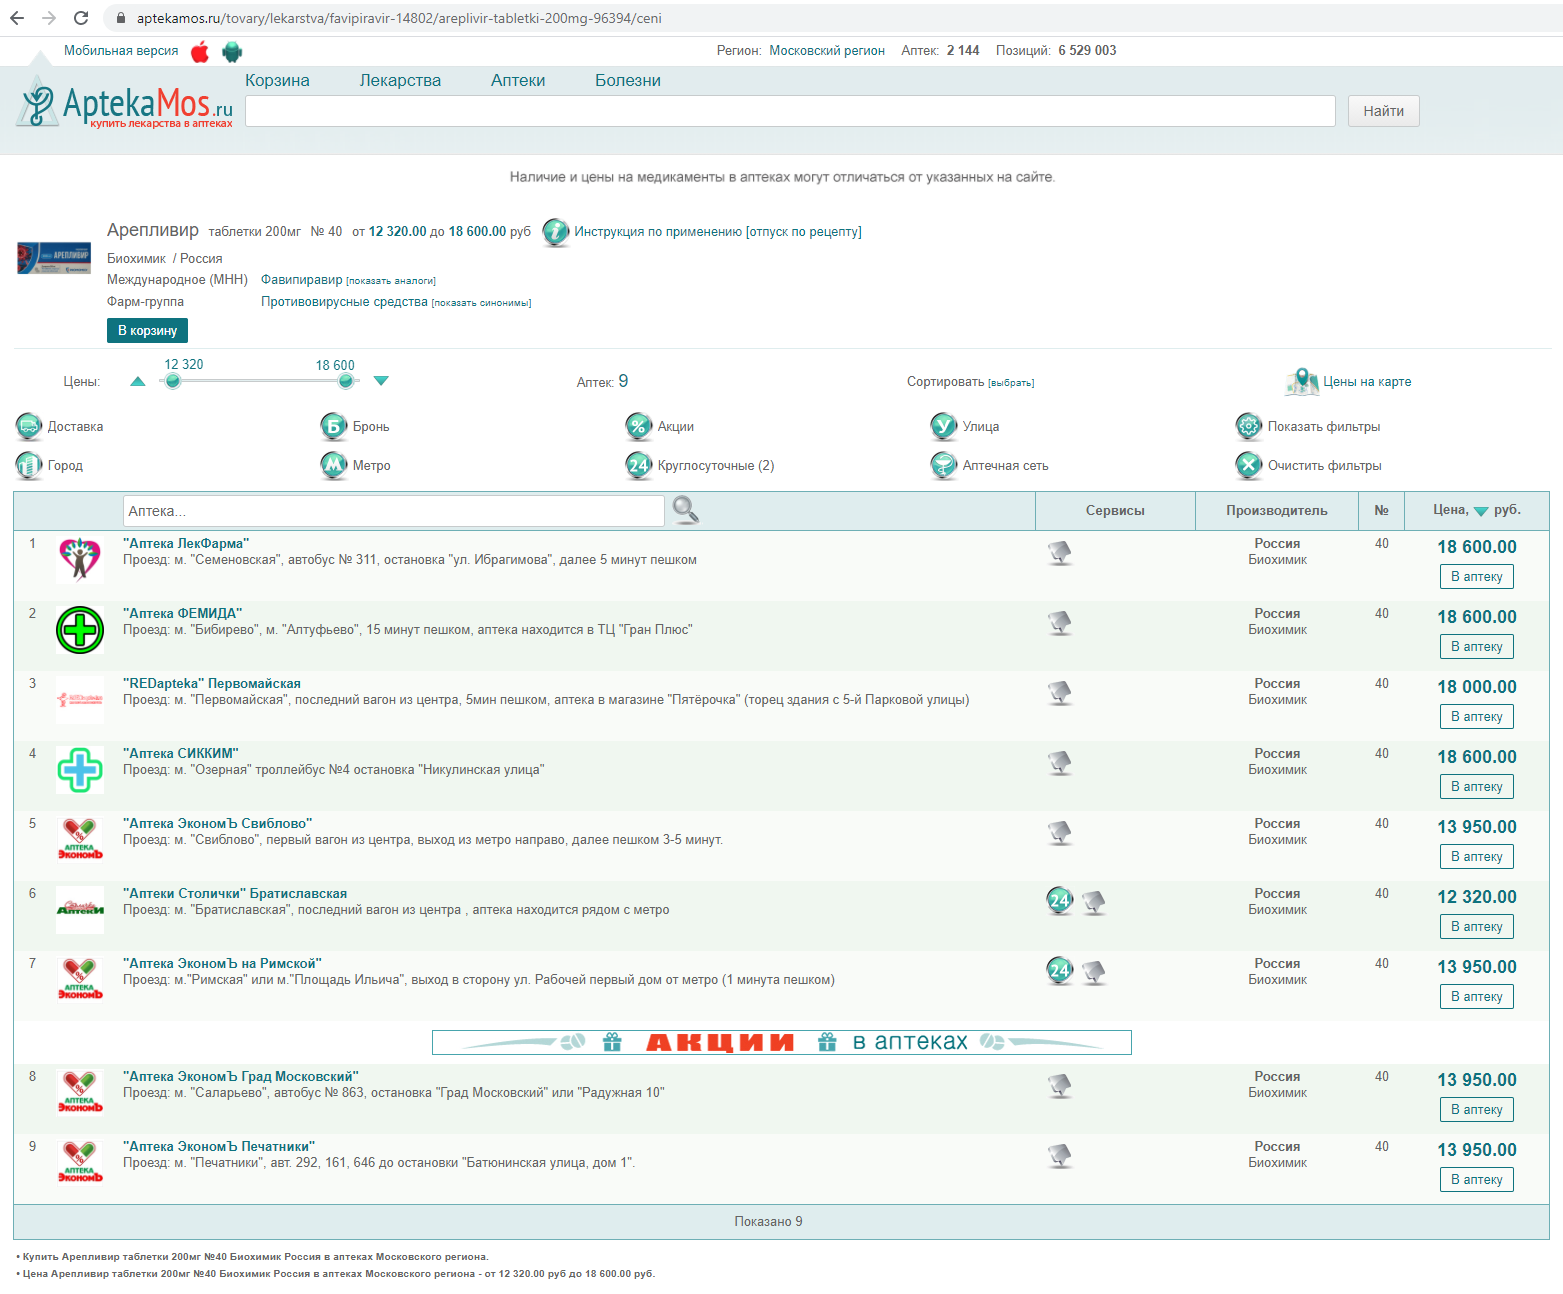
Task: Enable the Акции promotions filter
Action: 639,427
